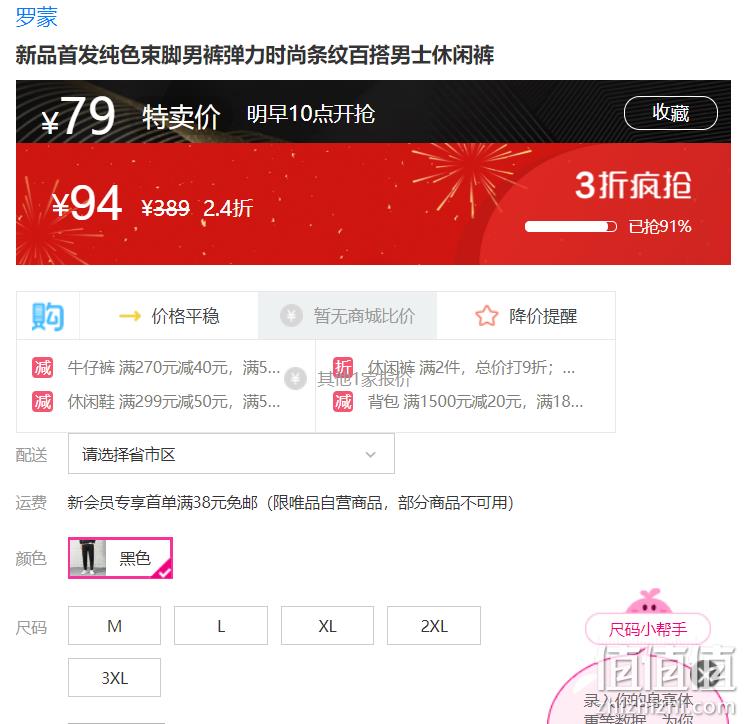This screenshot has width=745, height=724.
Task: Open the 价格平稳 price history tab
Action: [x=169, y=316]
